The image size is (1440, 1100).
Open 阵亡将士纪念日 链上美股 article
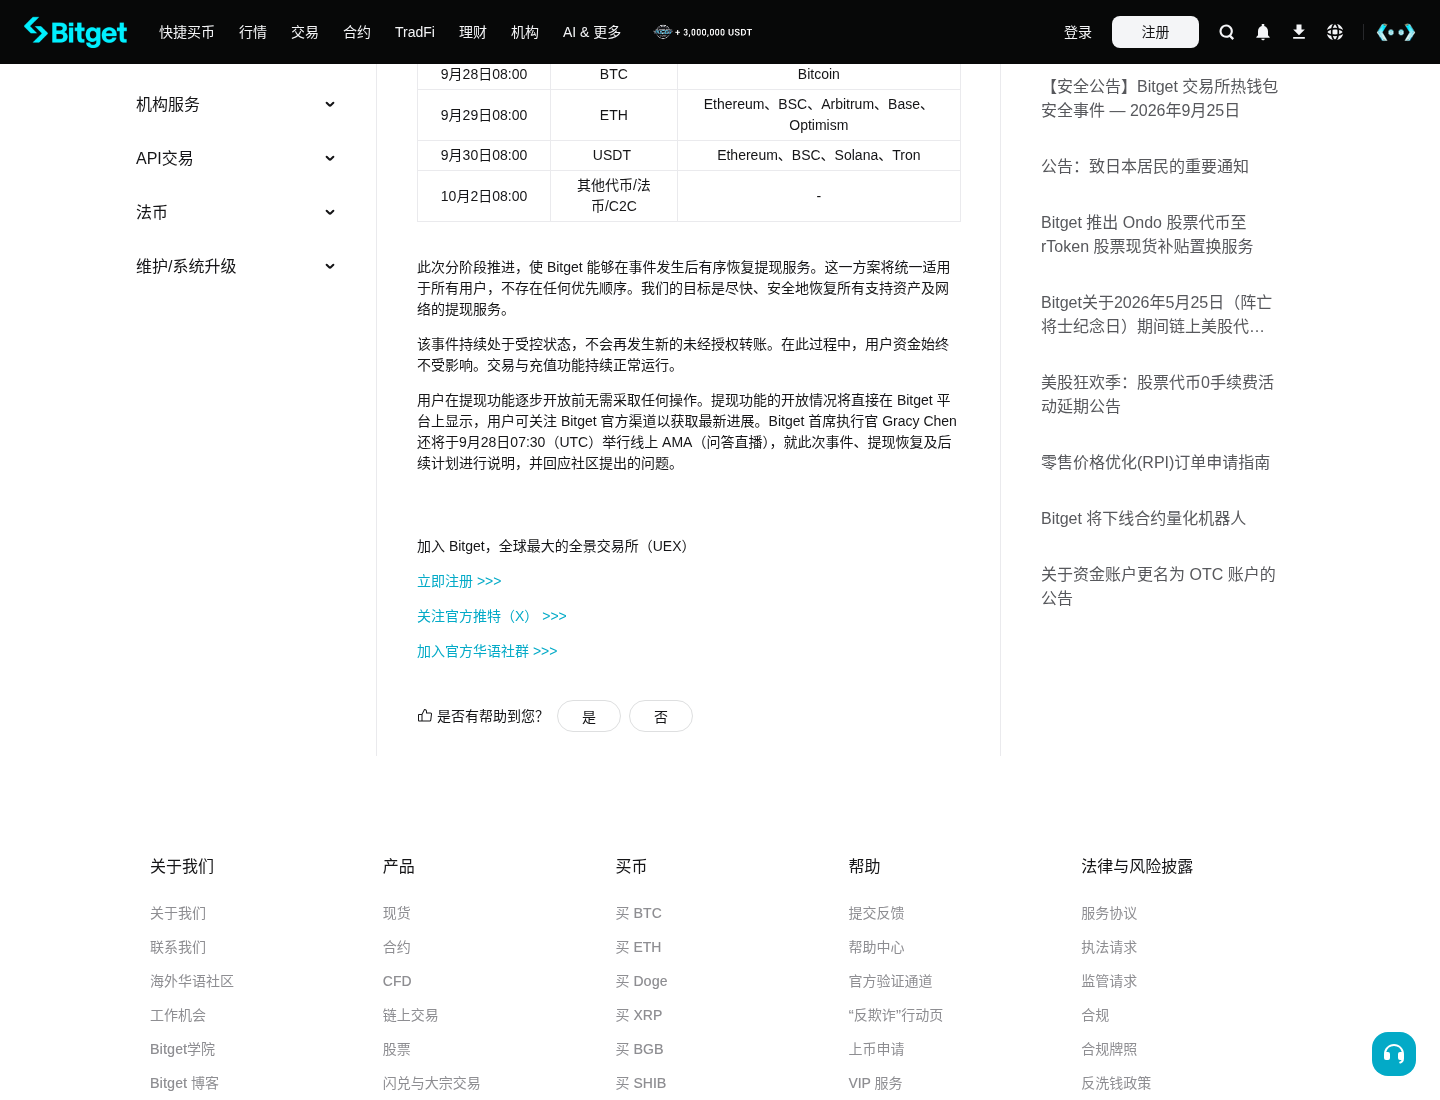click(1156, 314)
